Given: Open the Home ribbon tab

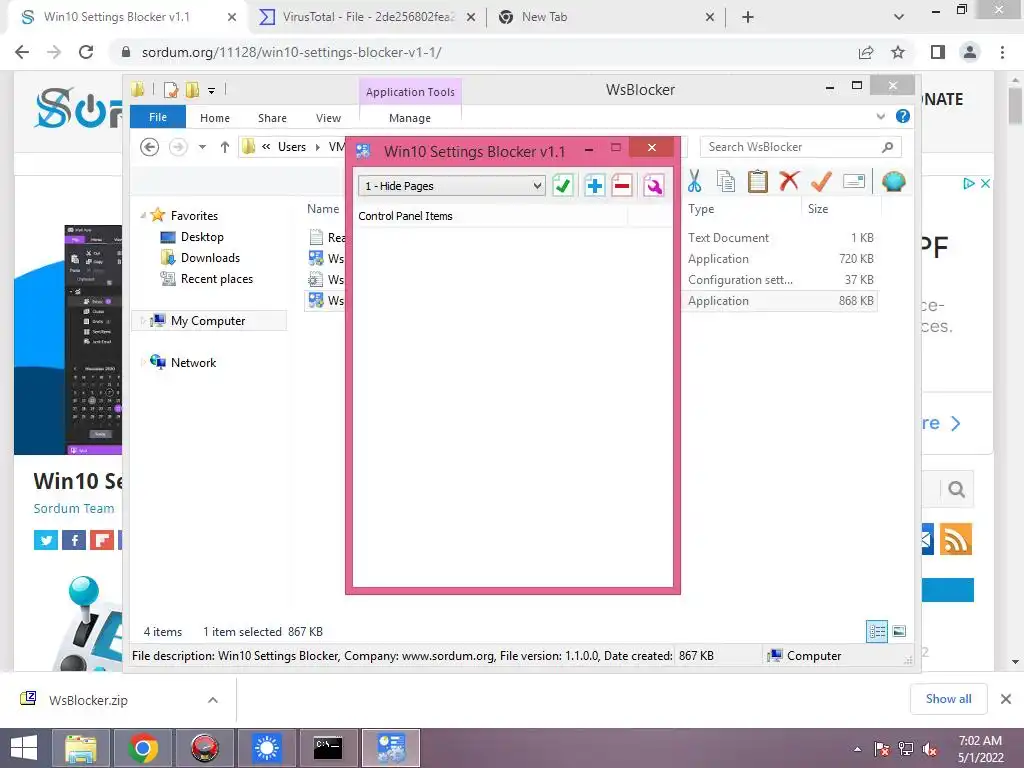Looking at the screenshot, I should pyautogui.click(x=215, y=118).
